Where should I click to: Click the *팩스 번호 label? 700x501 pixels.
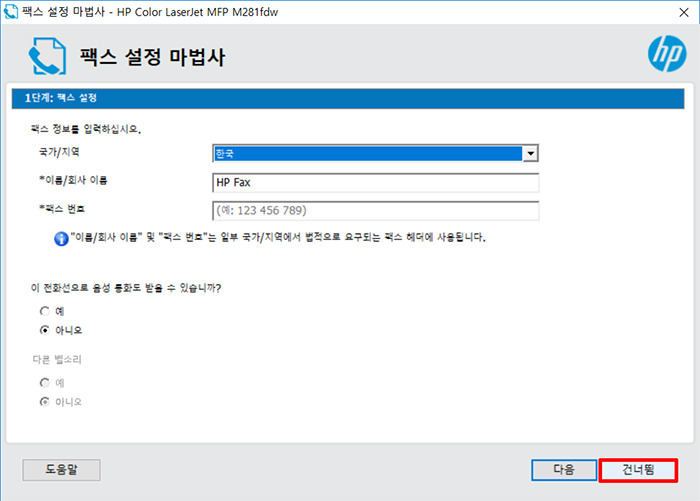pos(62,209)
